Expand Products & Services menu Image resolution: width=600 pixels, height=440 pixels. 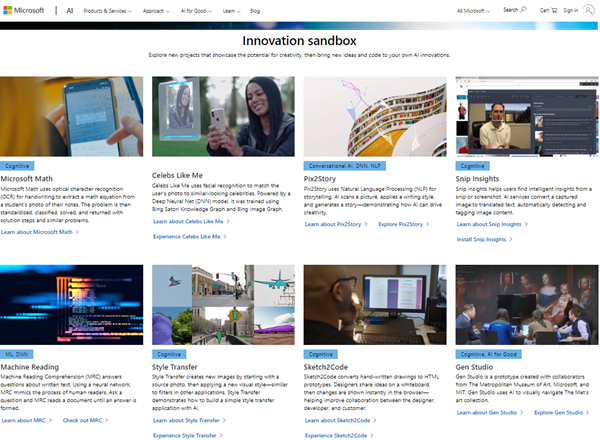(x=108, y=11)
